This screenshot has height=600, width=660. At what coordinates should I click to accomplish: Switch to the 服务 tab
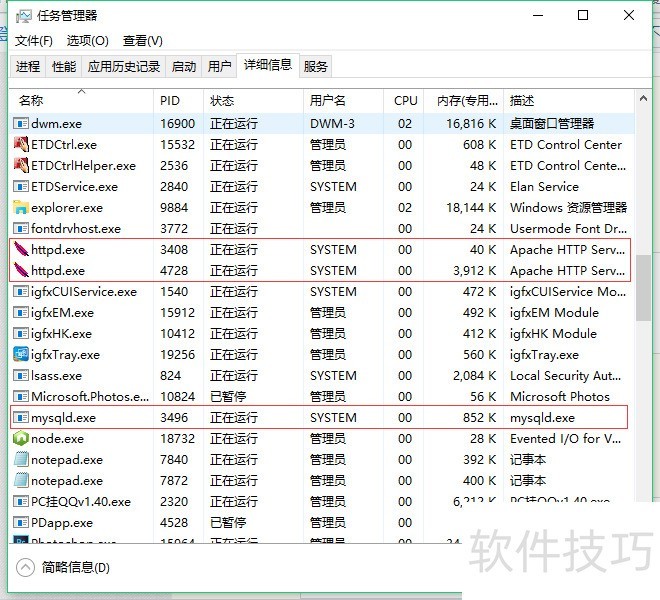pos(316,67)
